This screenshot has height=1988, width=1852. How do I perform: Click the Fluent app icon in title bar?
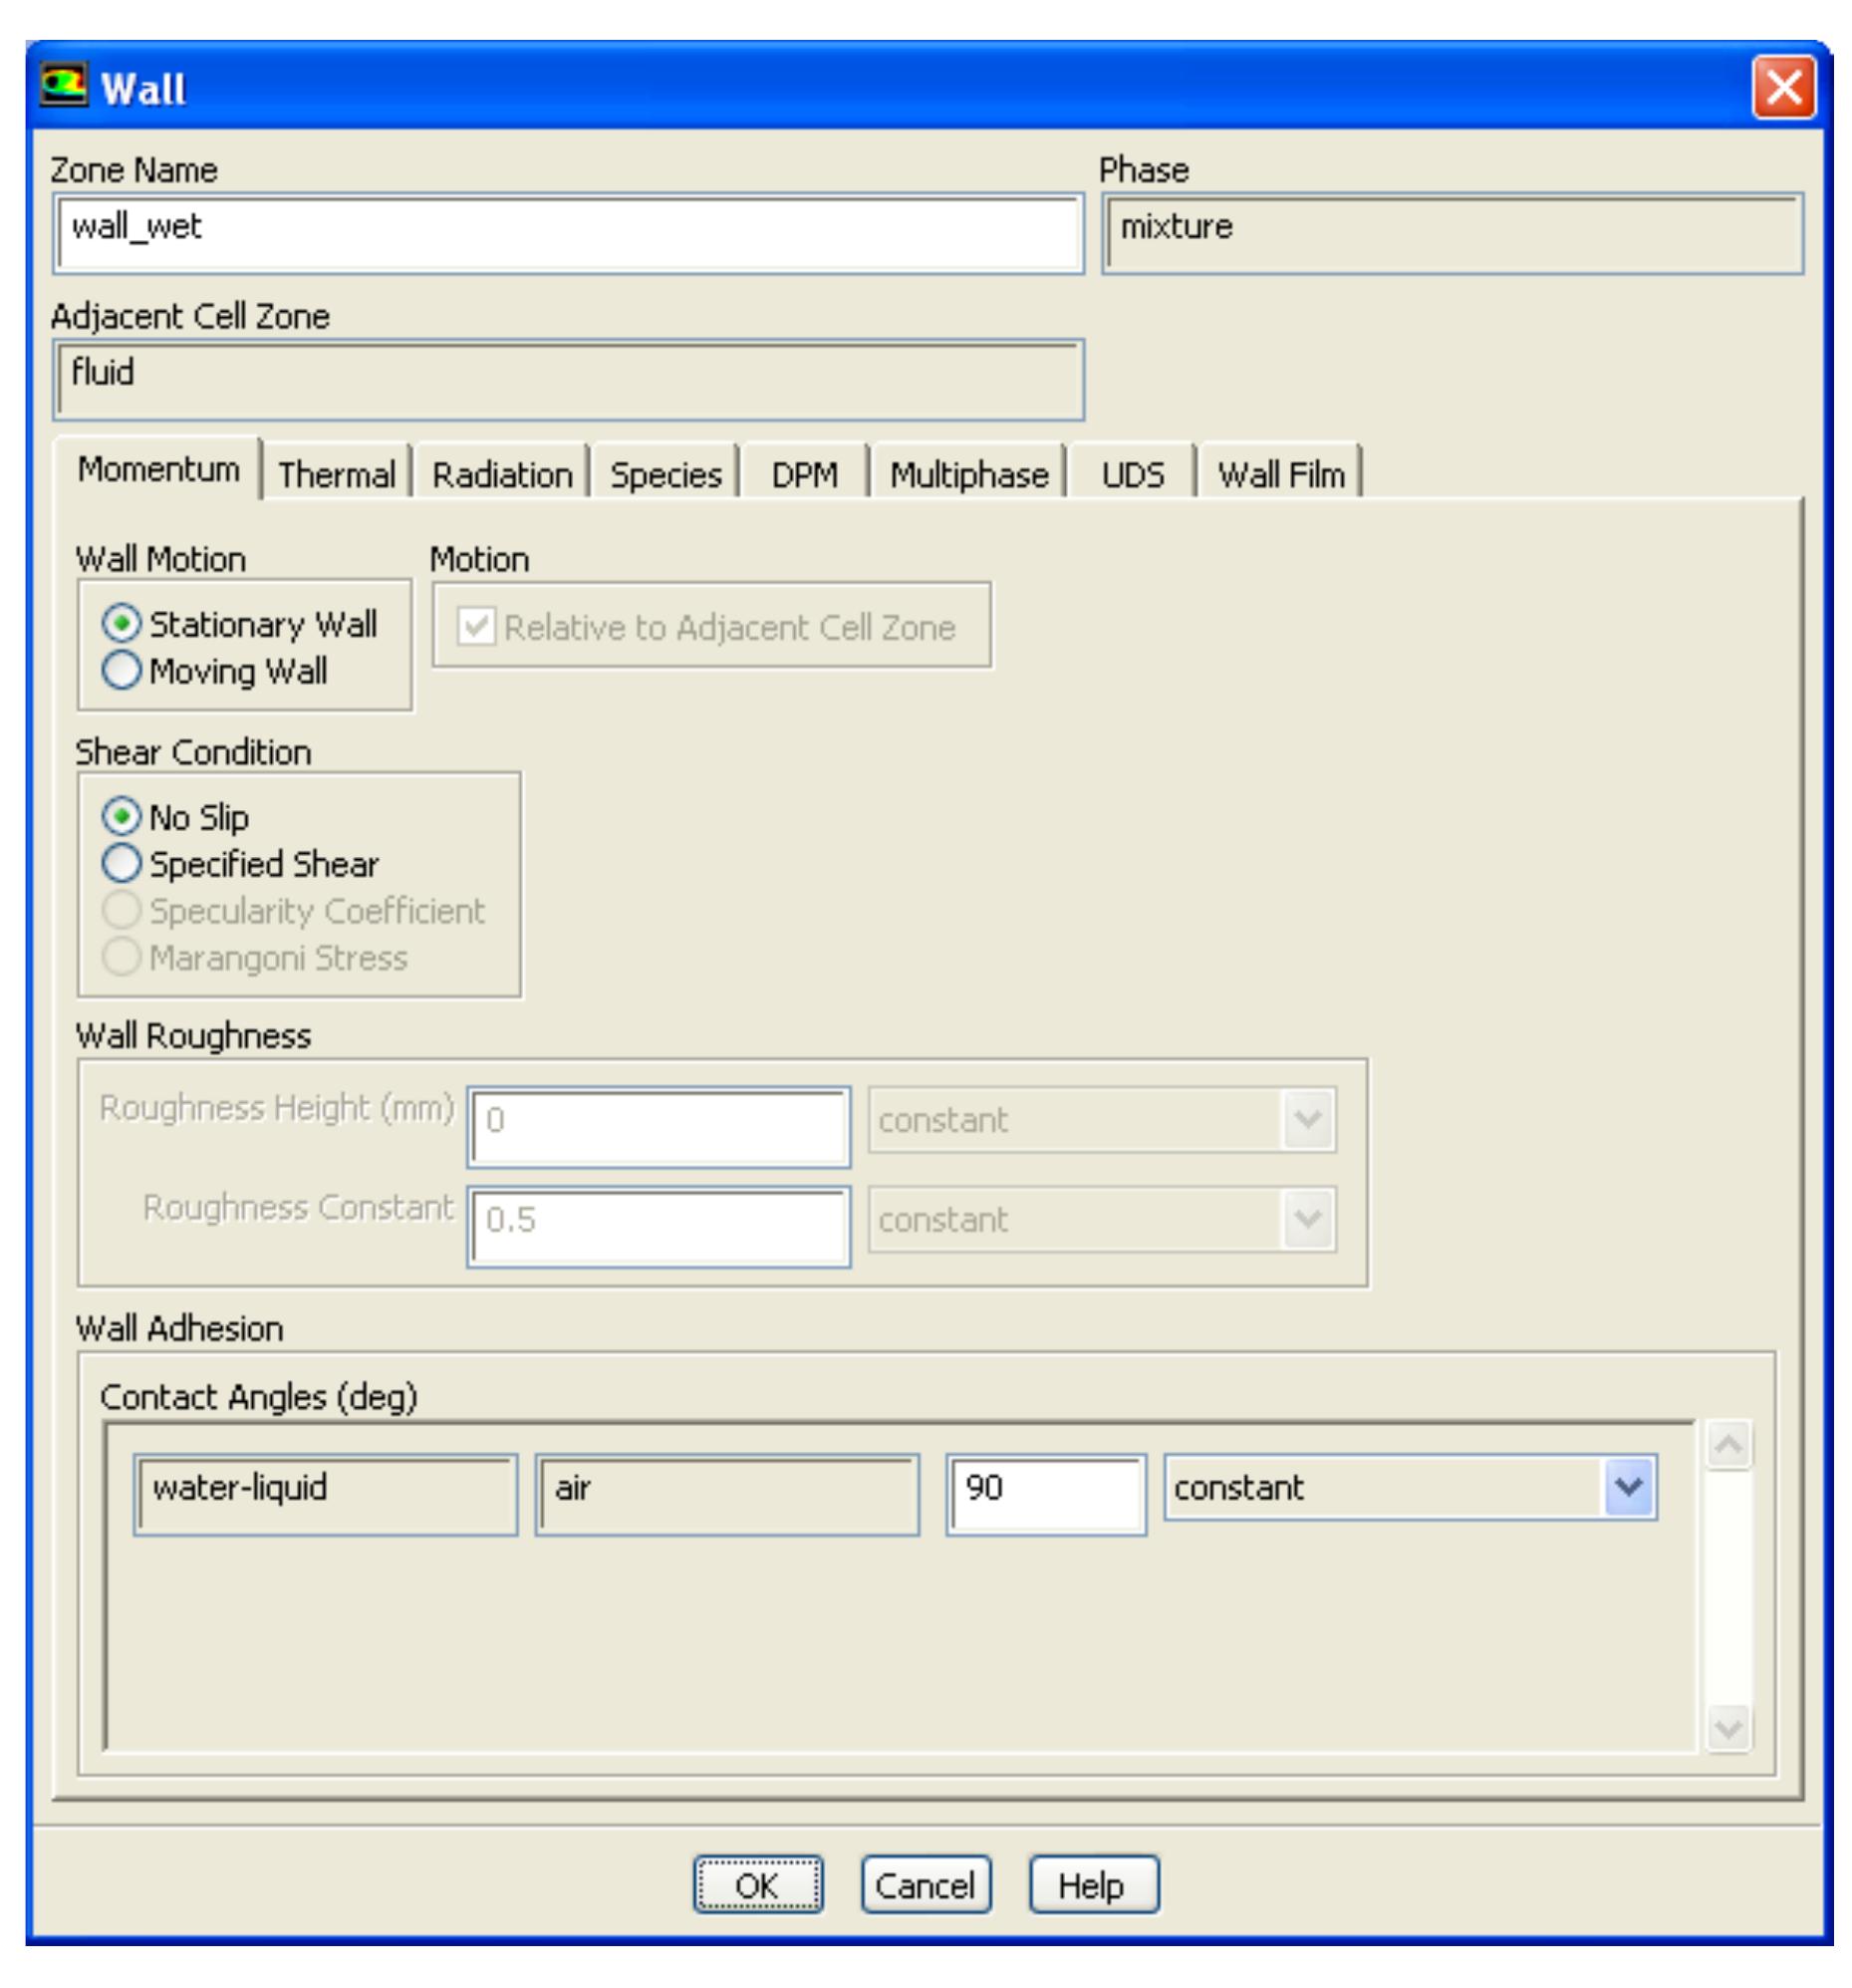[63, 87]
